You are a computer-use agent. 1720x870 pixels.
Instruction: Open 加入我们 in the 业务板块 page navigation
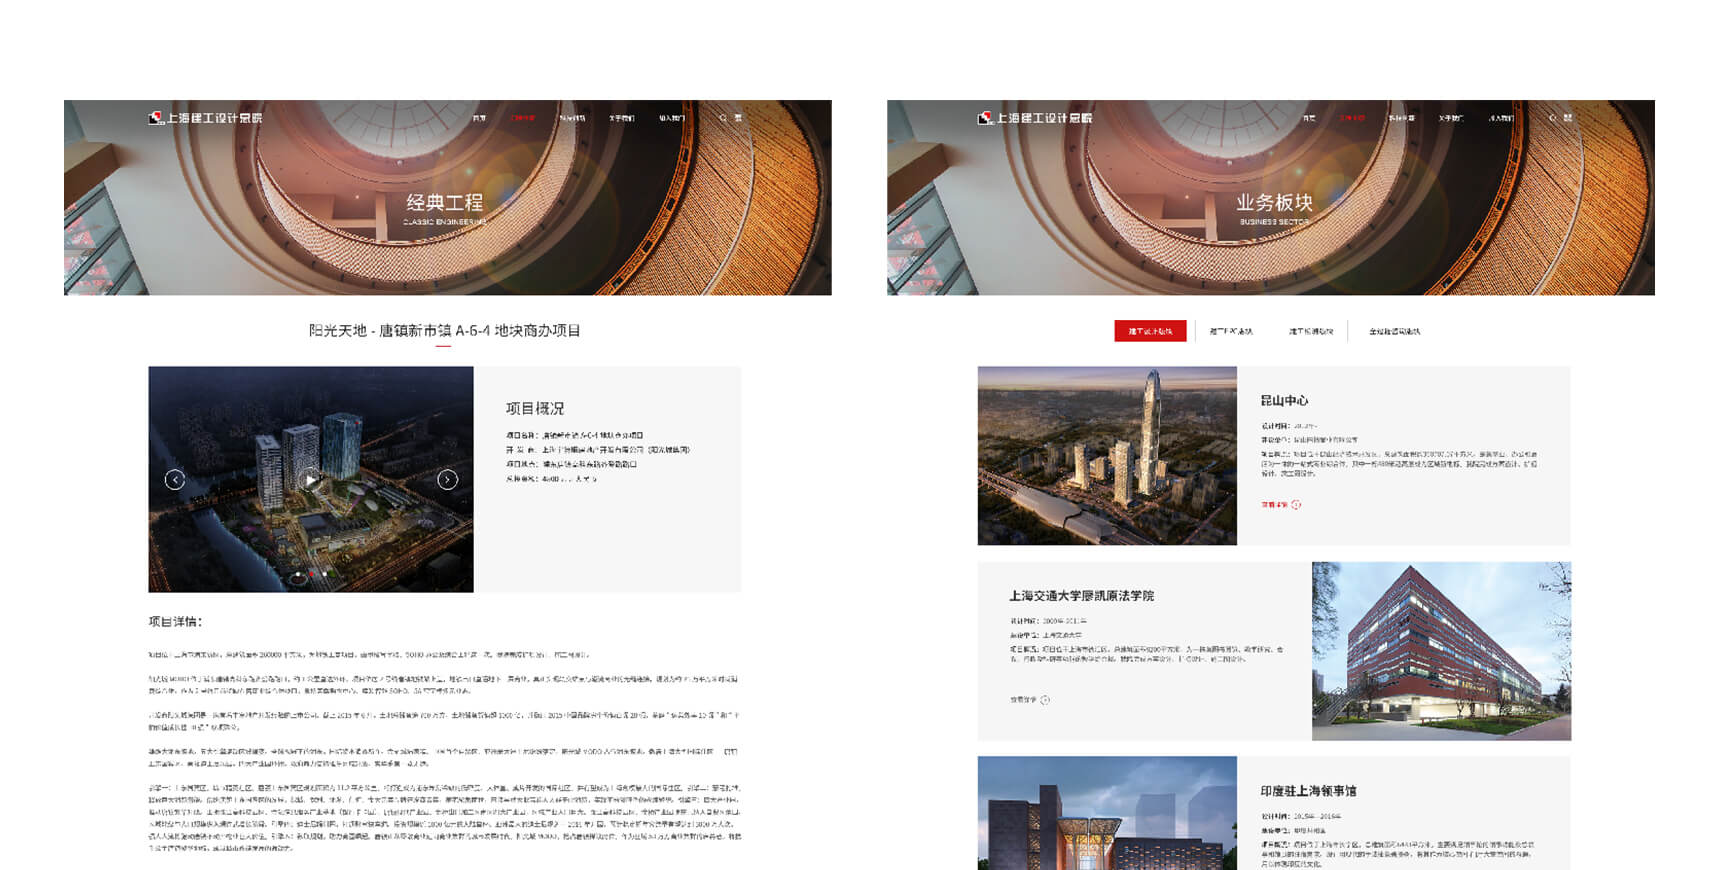pos(1501,118)
